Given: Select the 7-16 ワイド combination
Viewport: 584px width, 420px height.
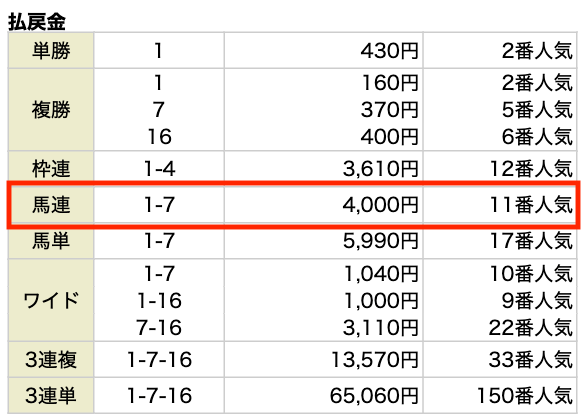Looking at the screenshot, I should 159,328.
